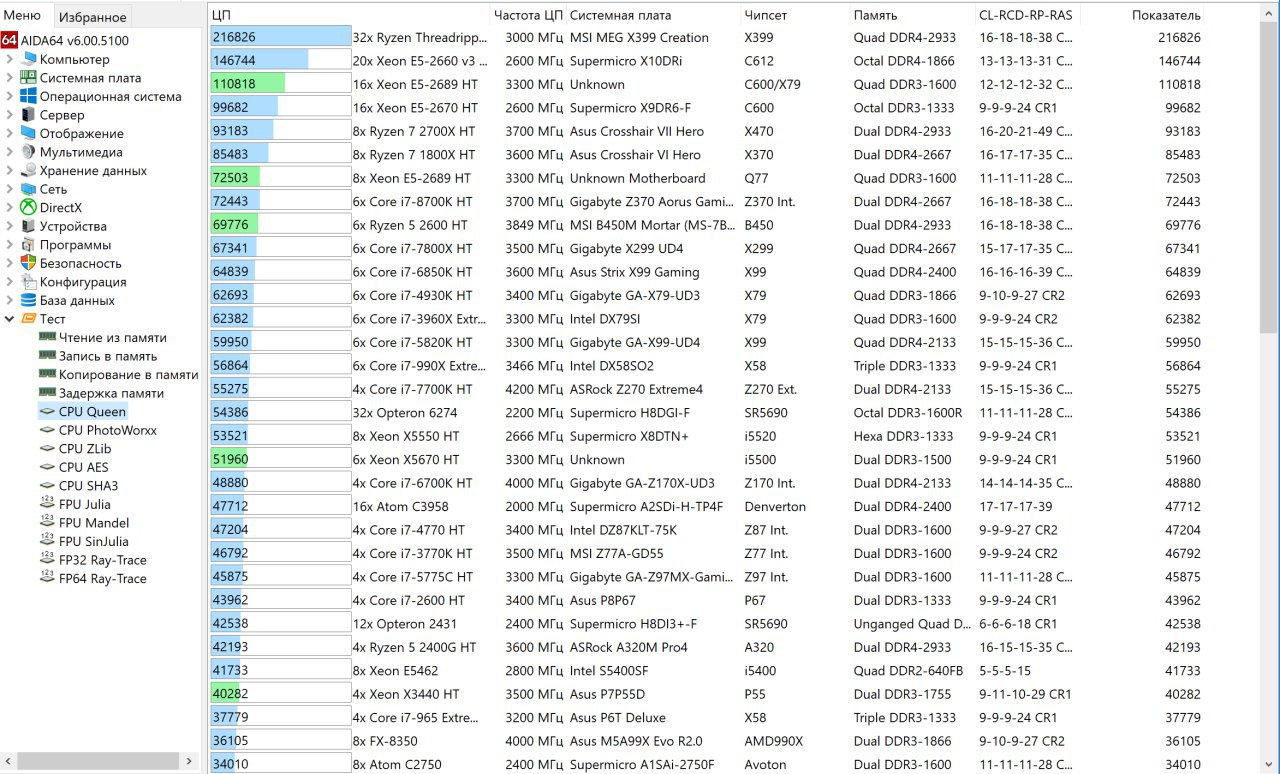Click the 16x Atom C3958 row

pyautogui.click(x=705, y=507)
